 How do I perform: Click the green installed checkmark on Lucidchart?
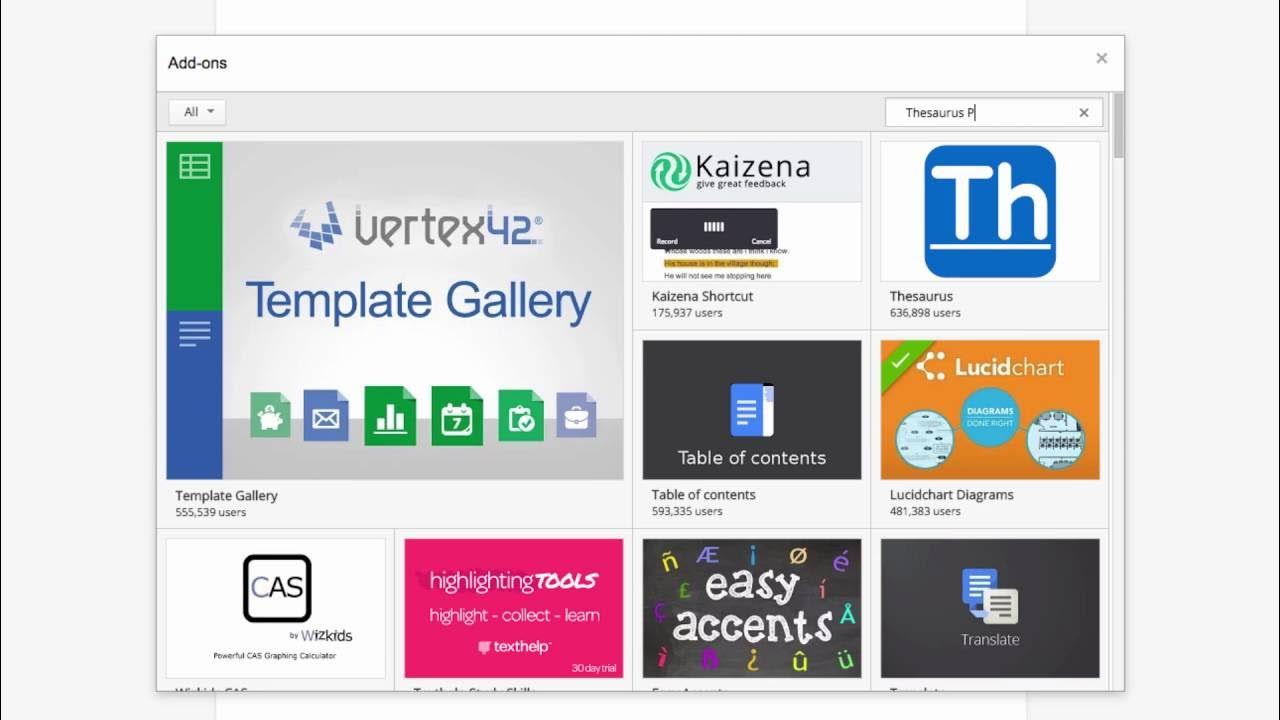[x=900, y=360]
